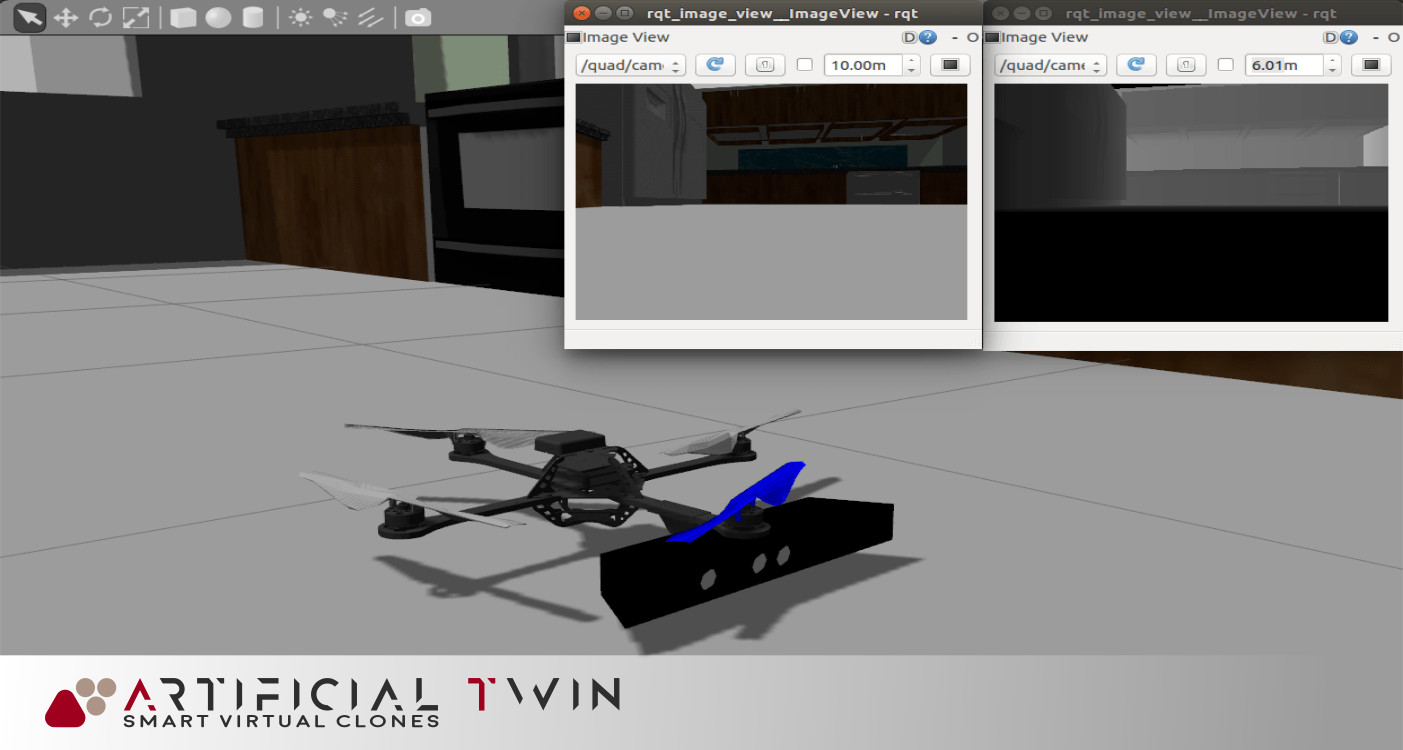Click the O close control in right Image View
Viewport: 1403px width, 750px height.
1393,37
